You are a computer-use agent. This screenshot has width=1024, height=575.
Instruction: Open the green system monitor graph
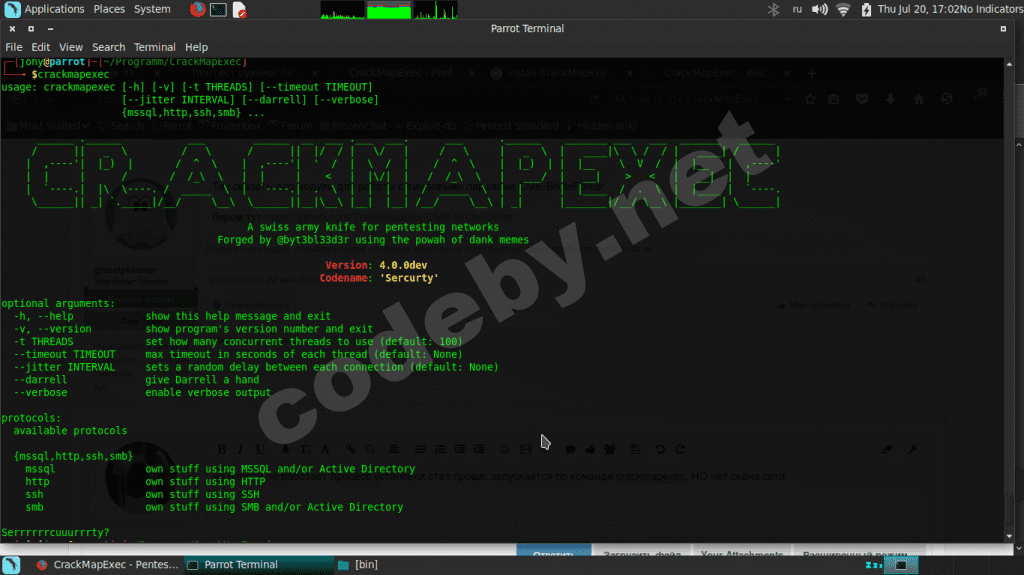[x=389, y=10]
